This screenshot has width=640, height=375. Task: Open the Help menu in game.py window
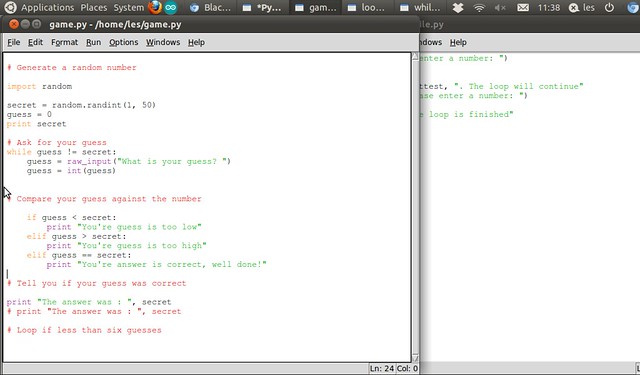click(196, 42)
